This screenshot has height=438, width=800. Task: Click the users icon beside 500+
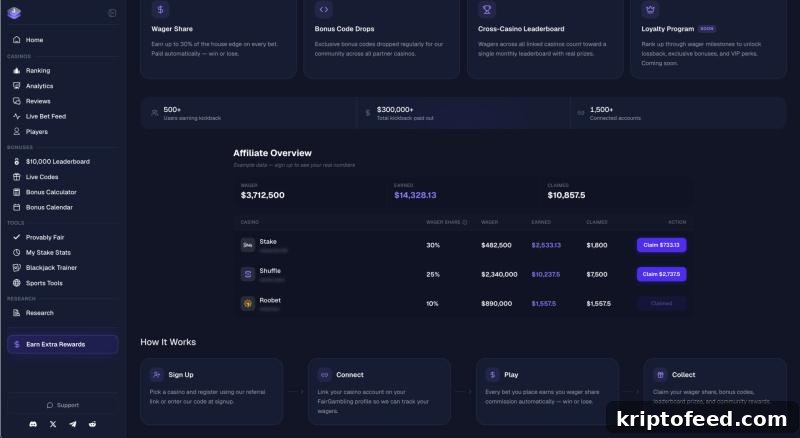click(155, 113)
